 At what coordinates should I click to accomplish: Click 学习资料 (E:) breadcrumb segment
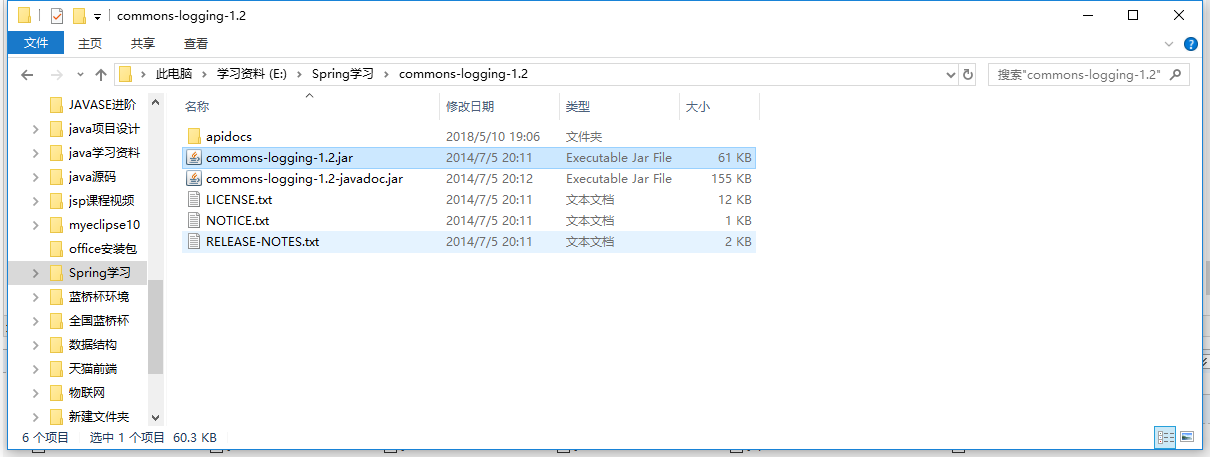252,74
